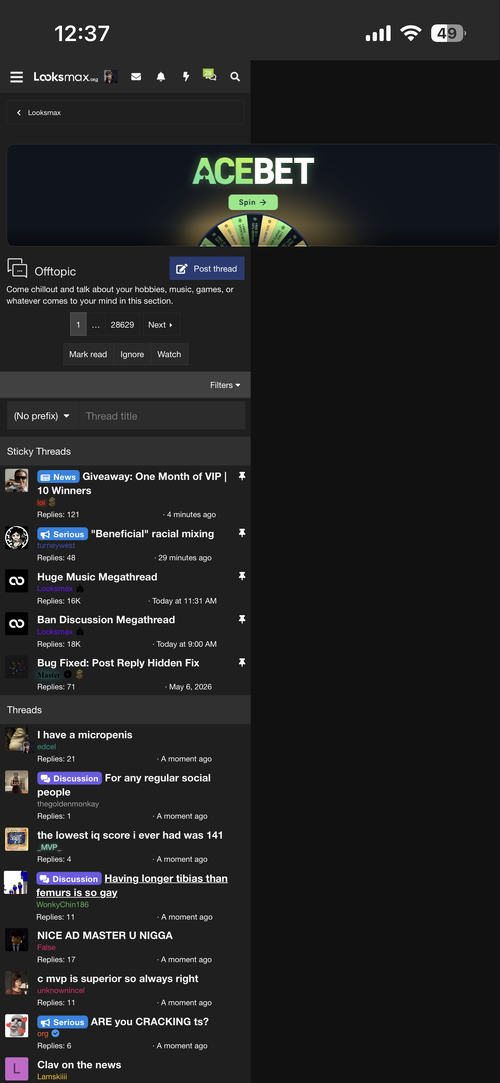Open the search magnifier icon
This screenshot has height=1083, width=500.
tap(235, 77)
